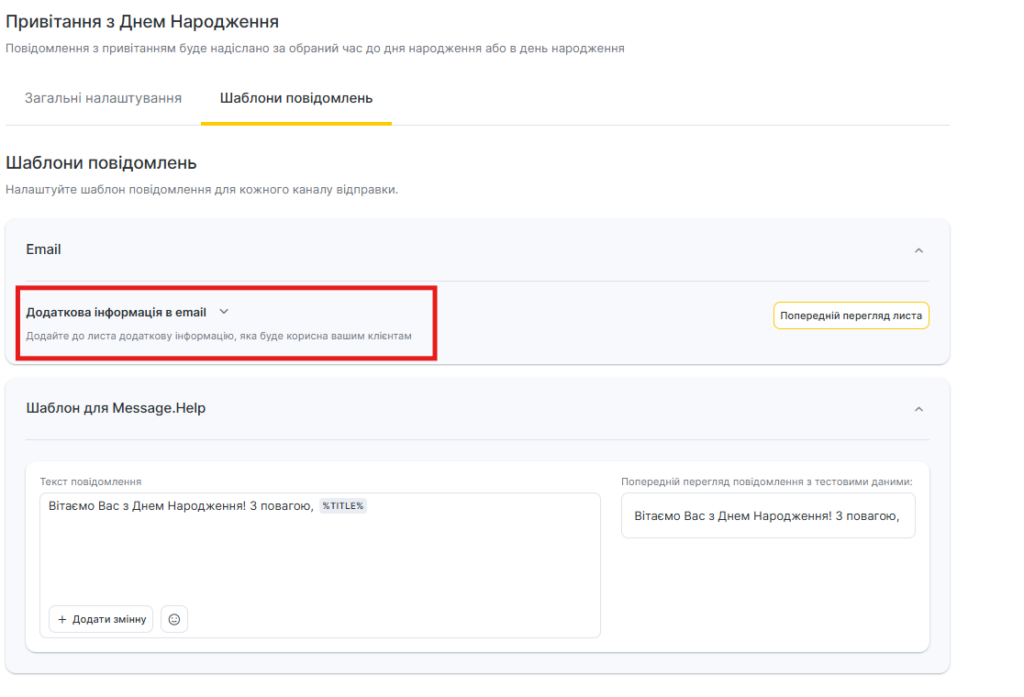
Task: Click the Шаблон для Message.Help header title
Action: pos(116,408)
